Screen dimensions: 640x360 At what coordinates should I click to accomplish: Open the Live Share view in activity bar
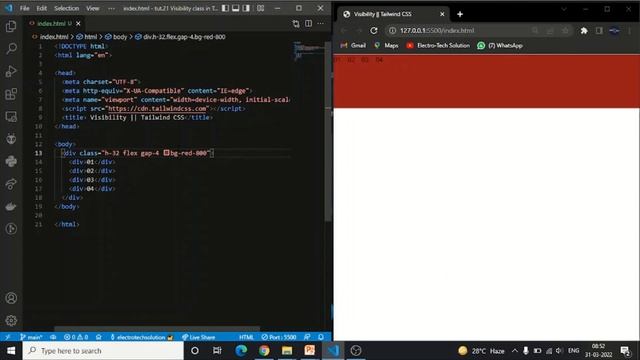[11, 184]
